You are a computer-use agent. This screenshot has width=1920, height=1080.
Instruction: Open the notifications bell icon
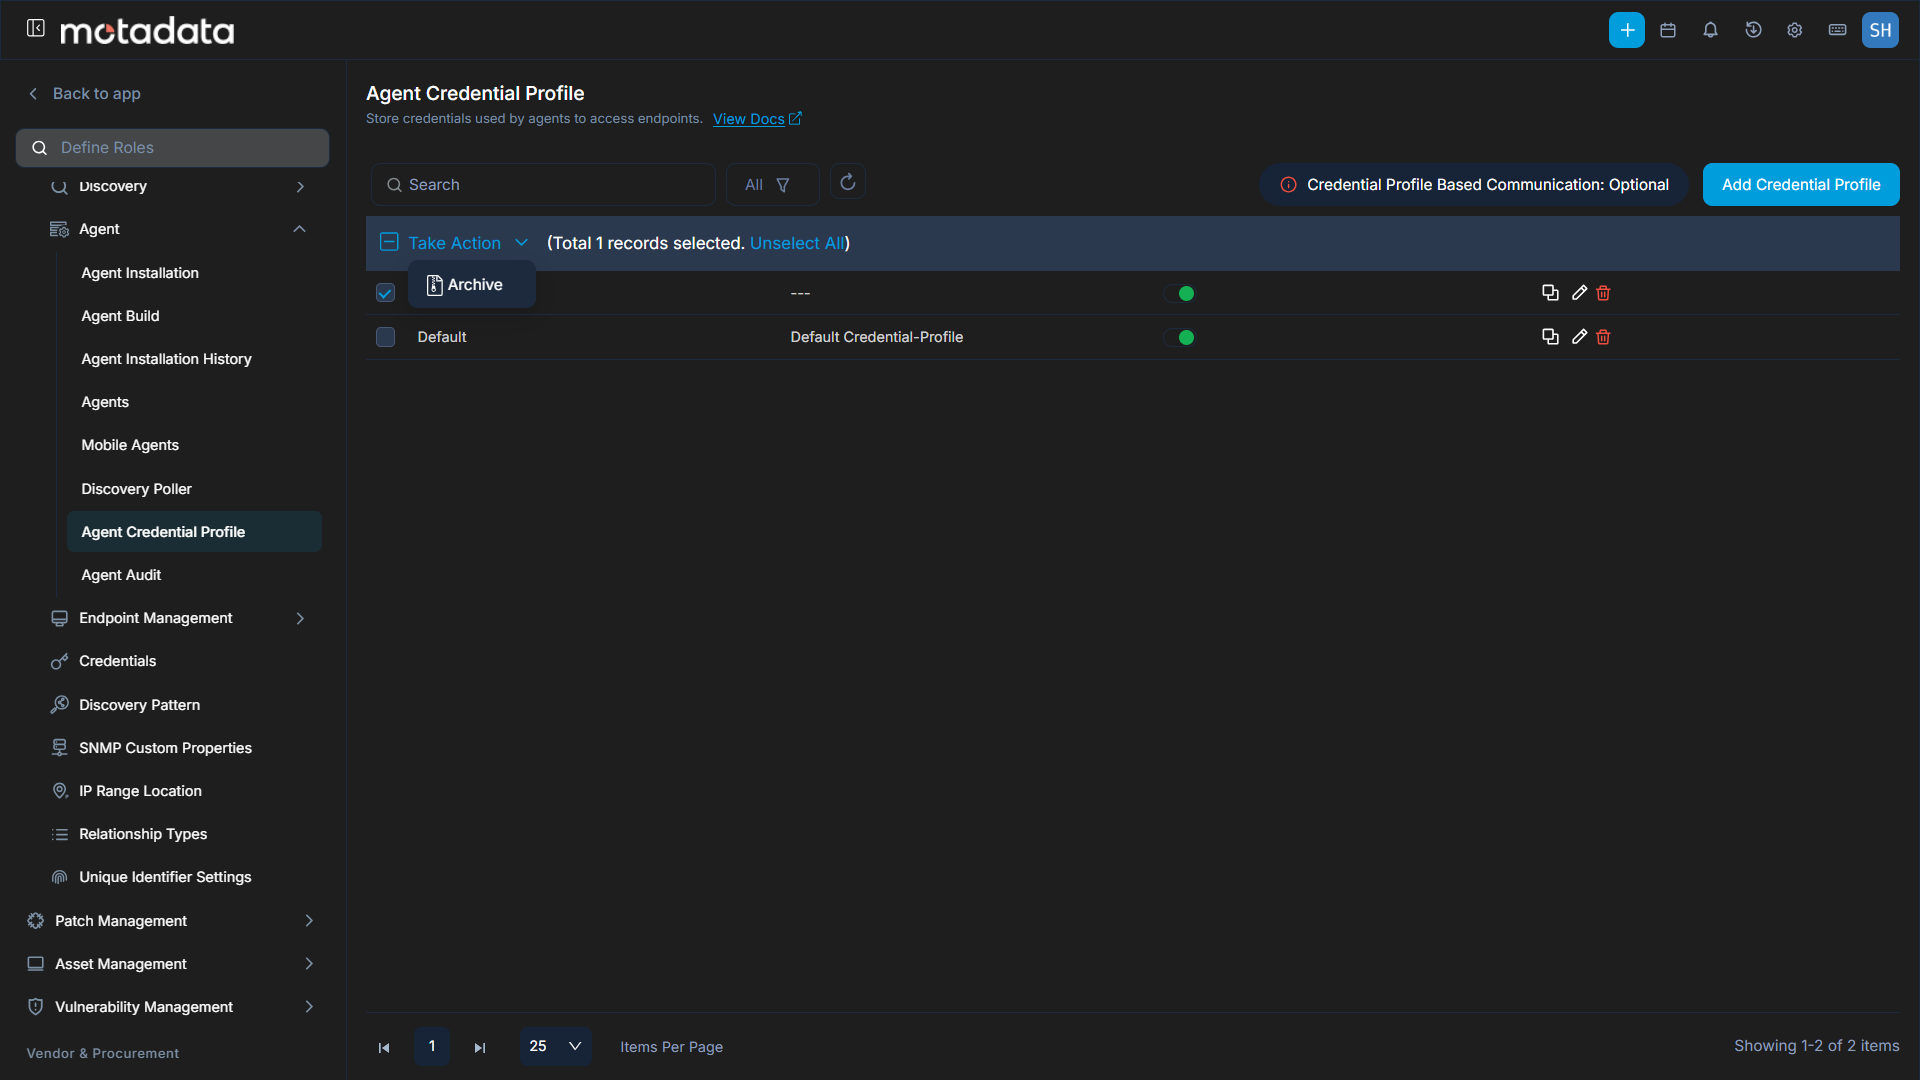(x=1710, y=30)
